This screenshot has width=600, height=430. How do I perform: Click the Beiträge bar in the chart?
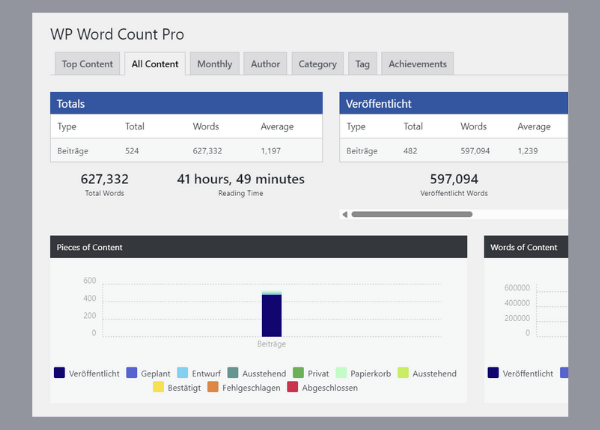pyautogui.click(x=271, y=315)
